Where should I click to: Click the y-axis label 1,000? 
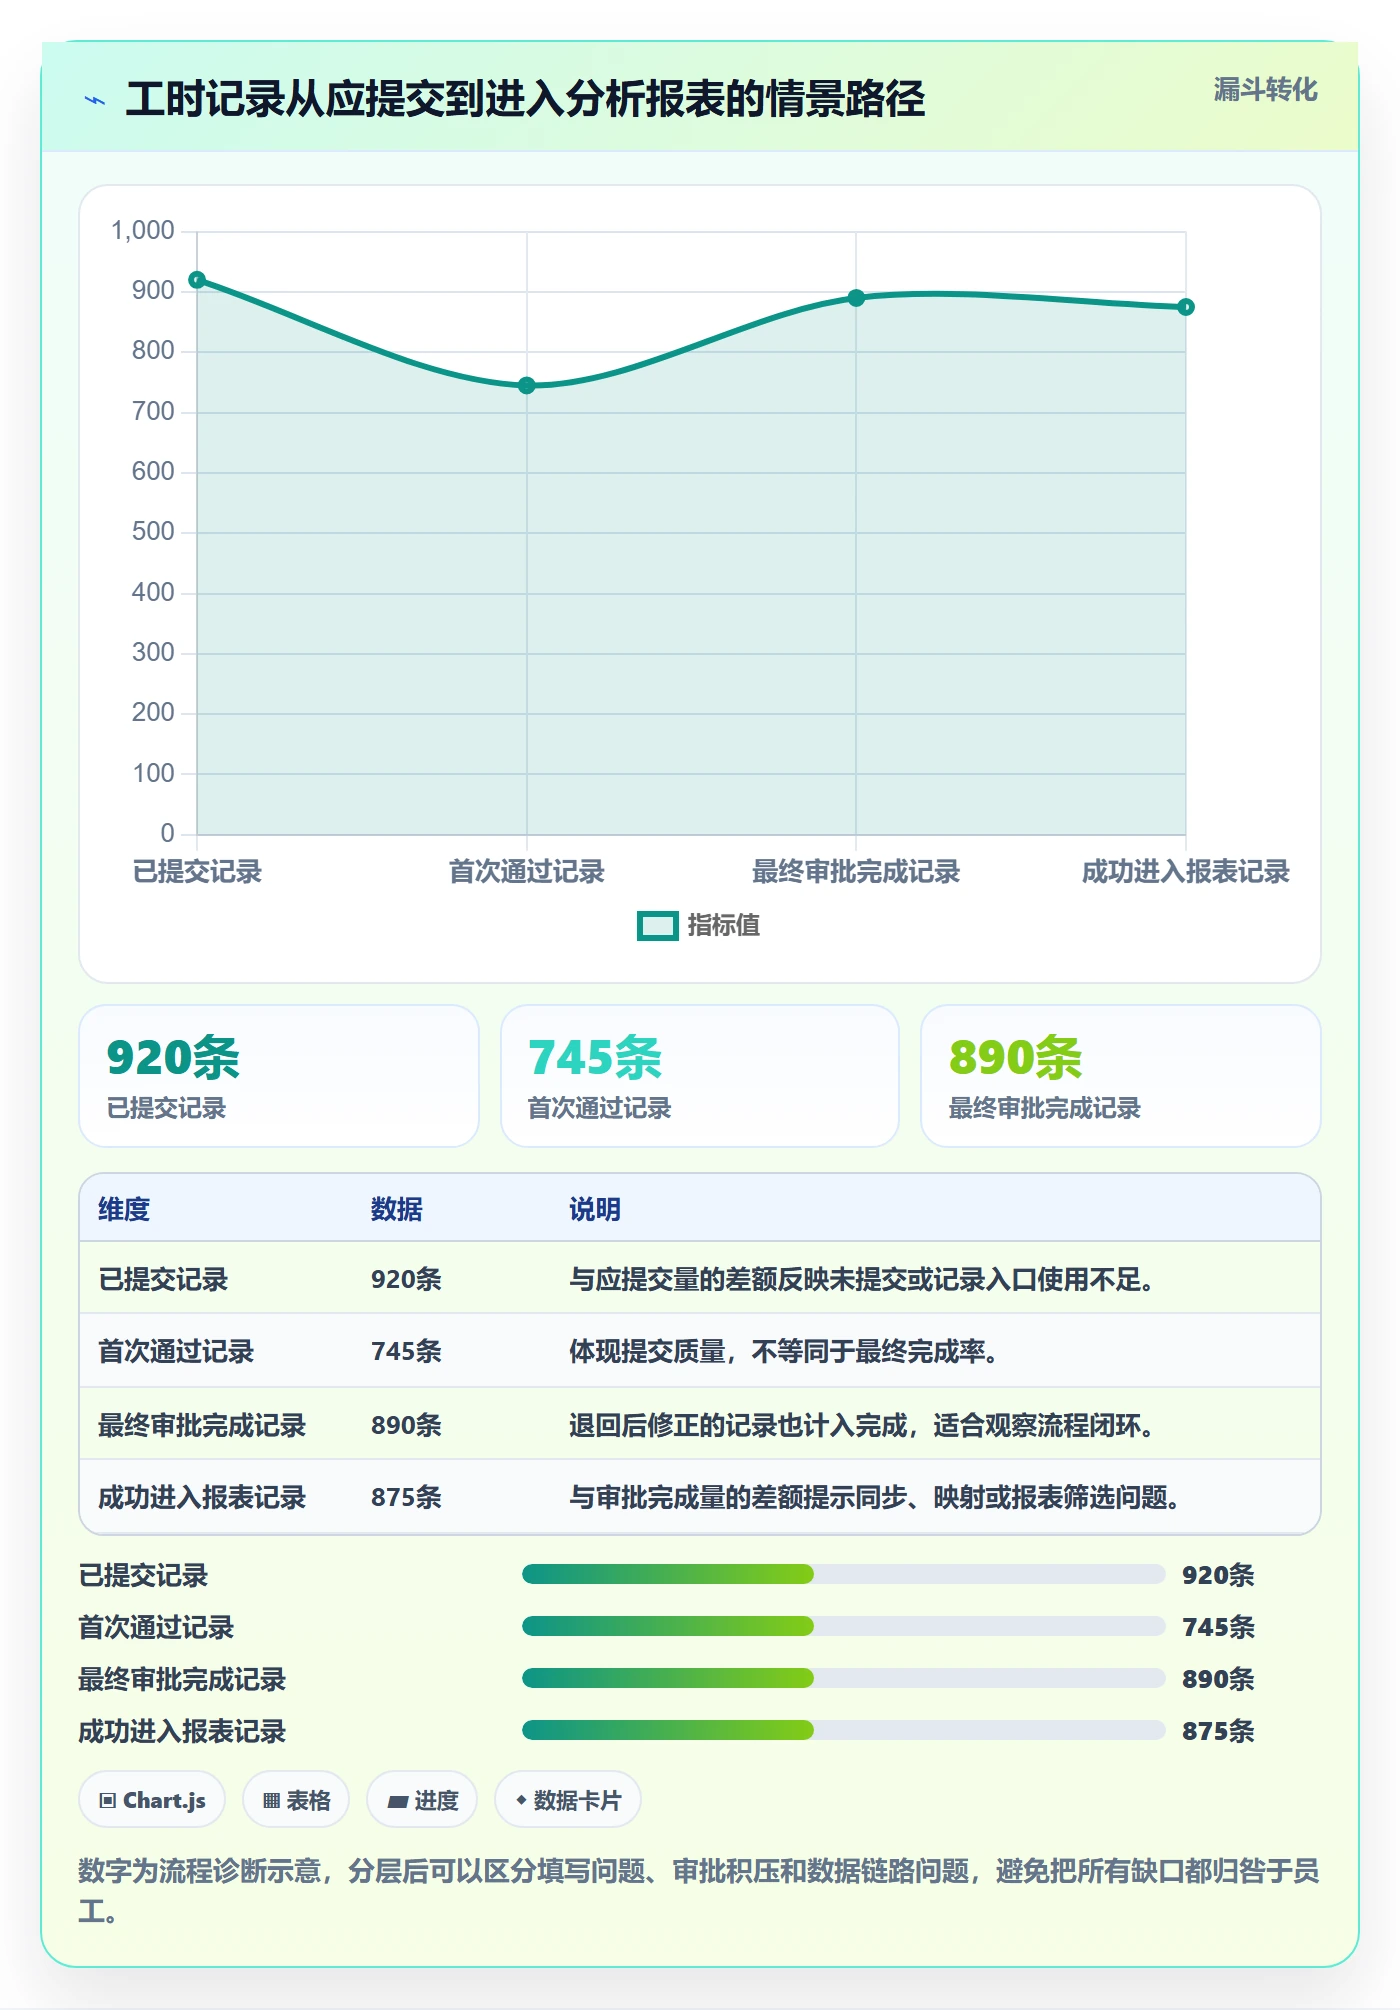(x=143, y=231)
